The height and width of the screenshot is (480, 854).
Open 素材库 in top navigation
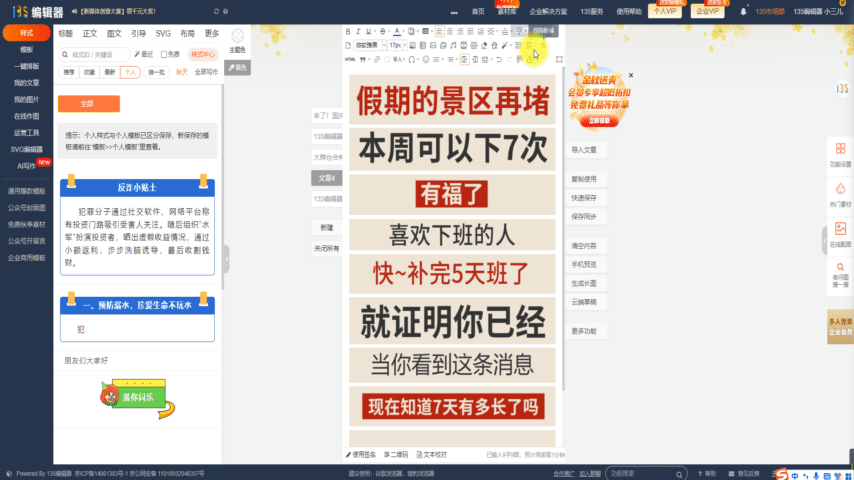pos(507,11)
